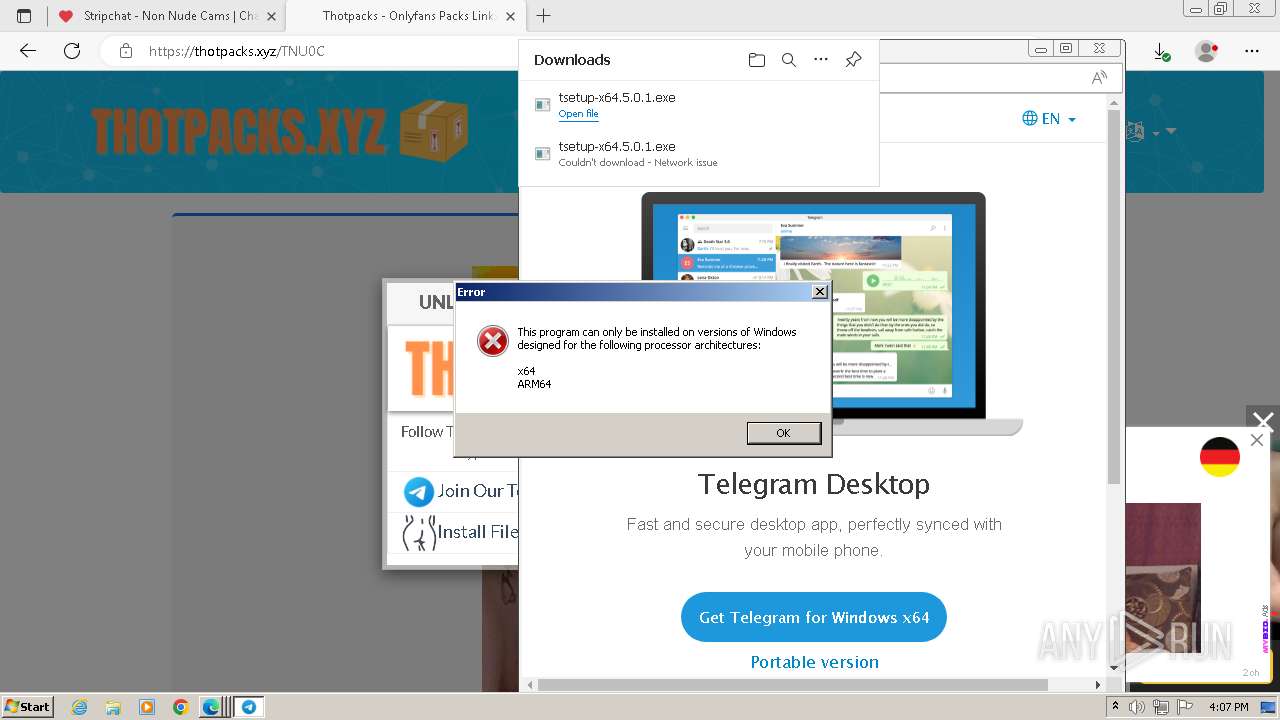Open more options in the Downloads panel
Viewport: 1280px width, 720px height.
tap(821, 60)
